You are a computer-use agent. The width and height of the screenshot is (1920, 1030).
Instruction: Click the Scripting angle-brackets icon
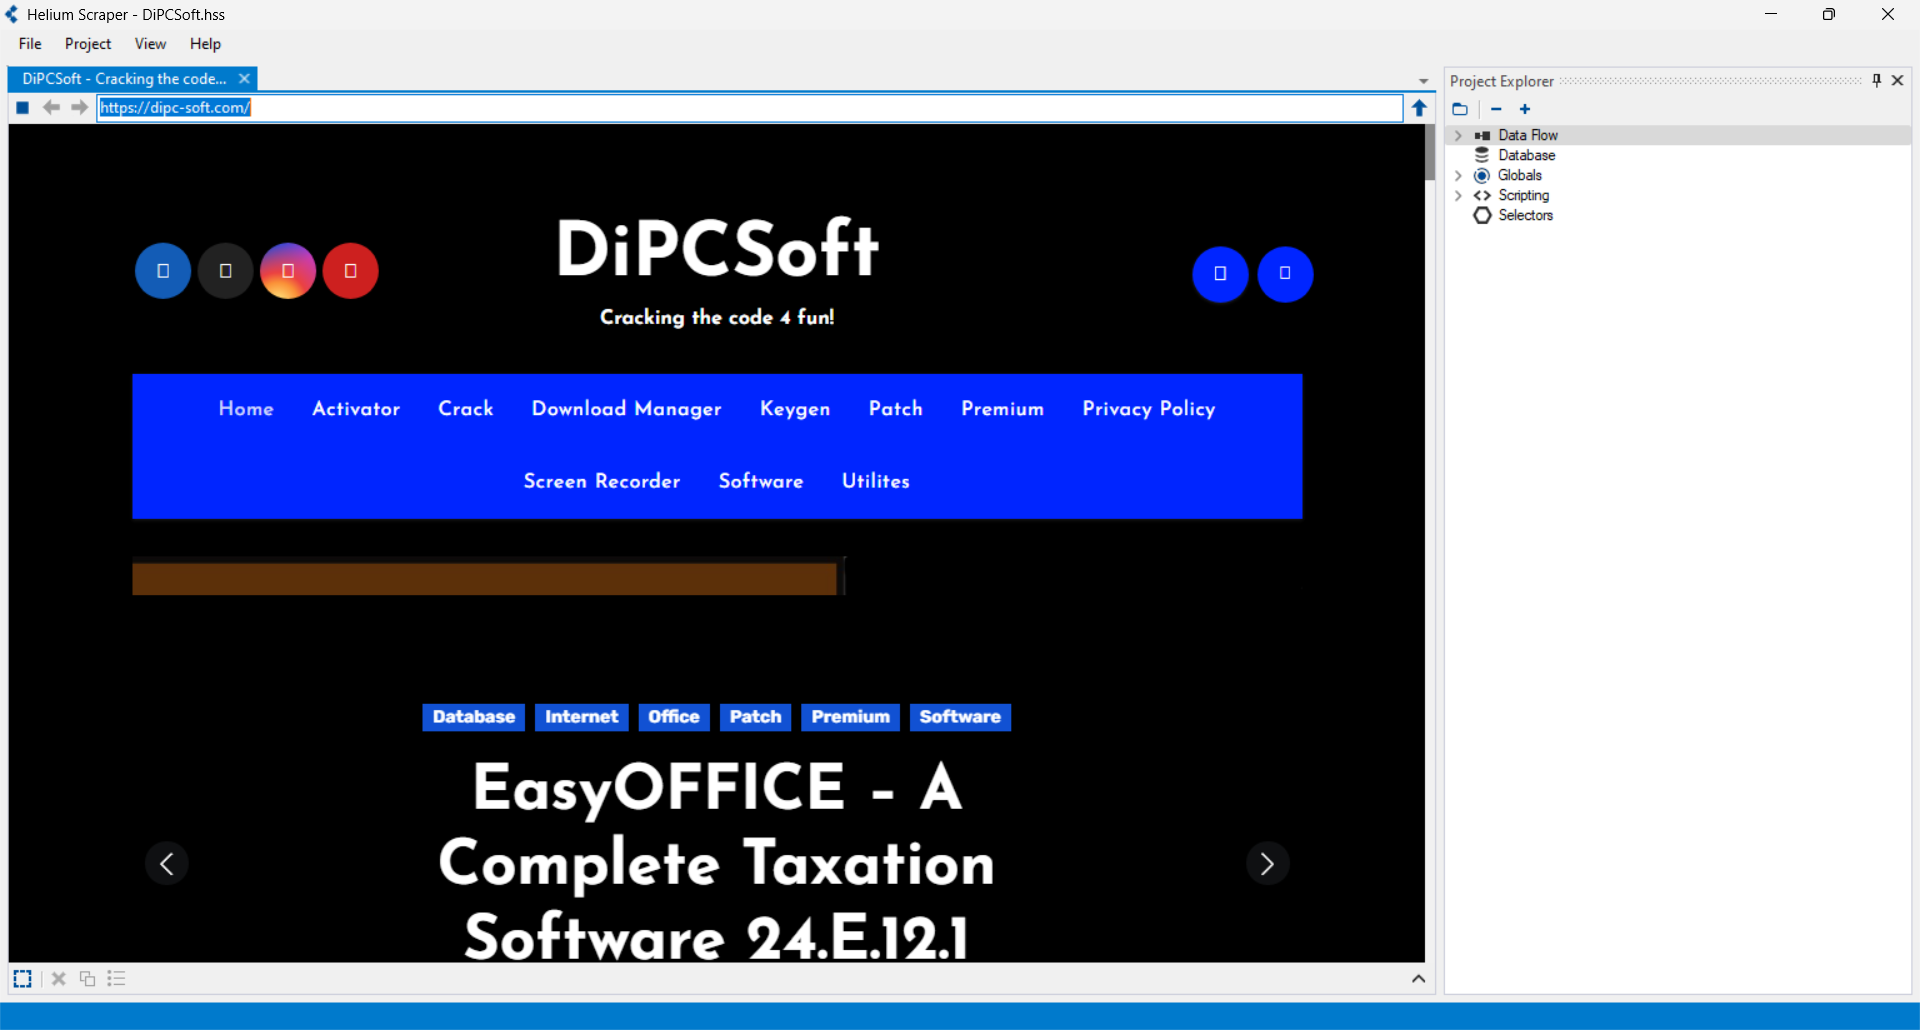pyautogui.click(x=1482, y=195)
